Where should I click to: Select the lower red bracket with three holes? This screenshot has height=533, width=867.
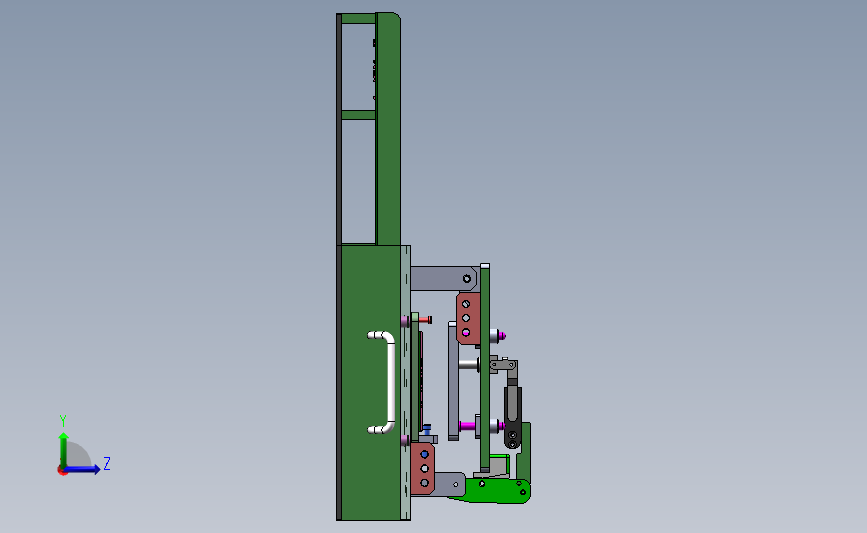423,468
